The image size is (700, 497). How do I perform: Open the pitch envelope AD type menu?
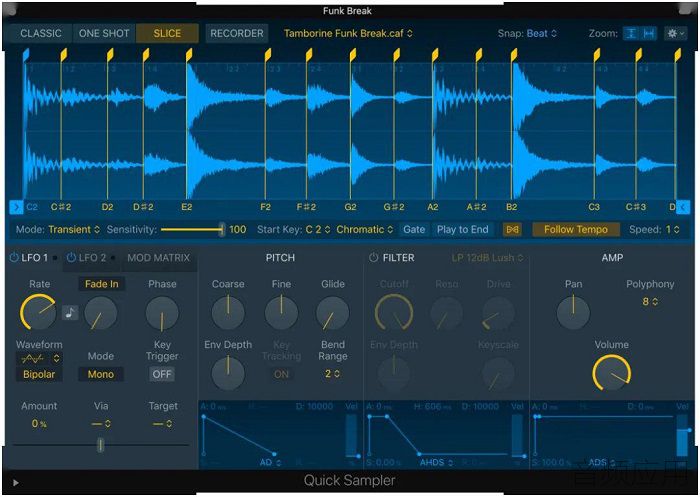(x=271, y=462)
